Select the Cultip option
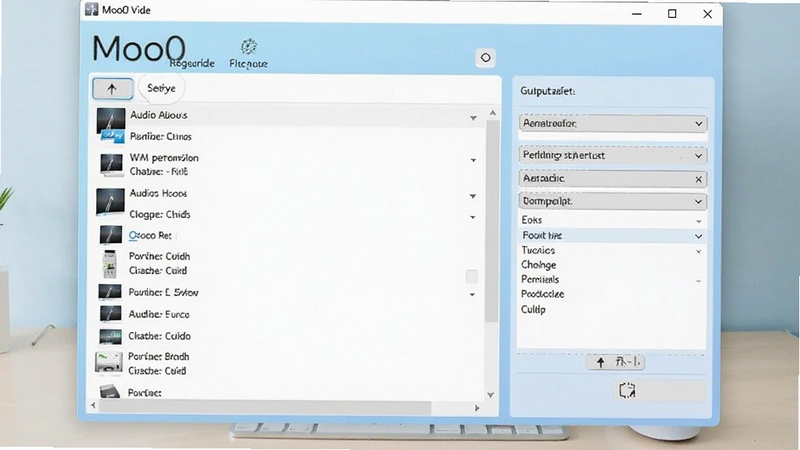 click(533, 309)
